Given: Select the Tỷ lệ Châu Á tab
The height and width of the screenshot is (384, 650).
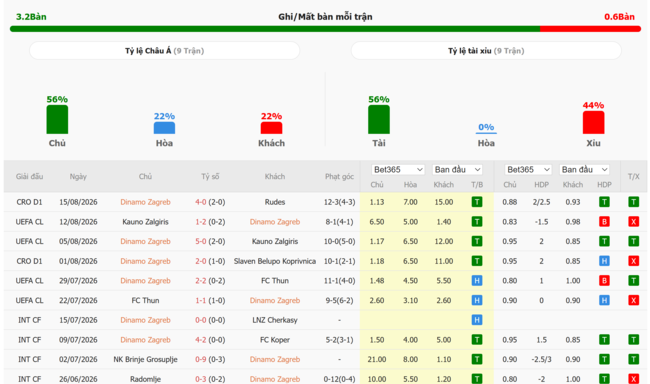Looking at the screenshot, I should click(165, 51).
